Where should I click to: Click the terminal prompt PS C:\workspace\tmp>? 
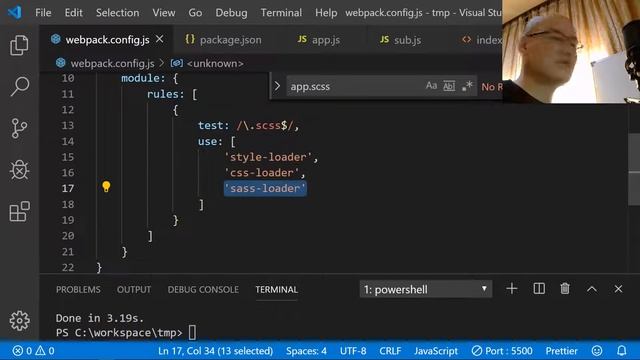pos(119,333)
